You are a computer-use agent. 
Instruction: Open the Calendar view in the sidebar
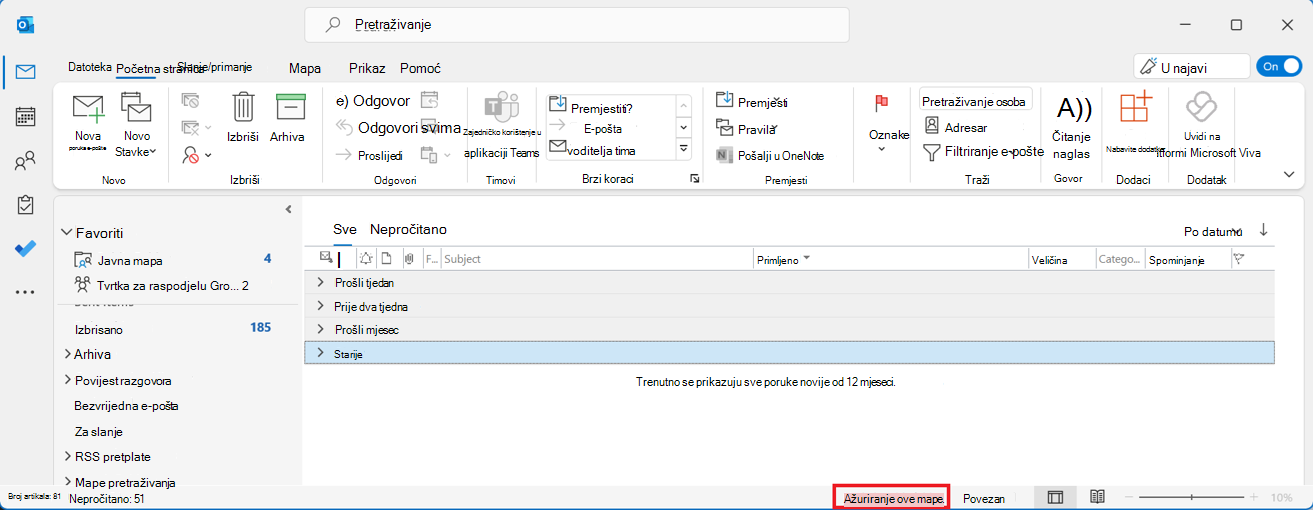(25, 116)
